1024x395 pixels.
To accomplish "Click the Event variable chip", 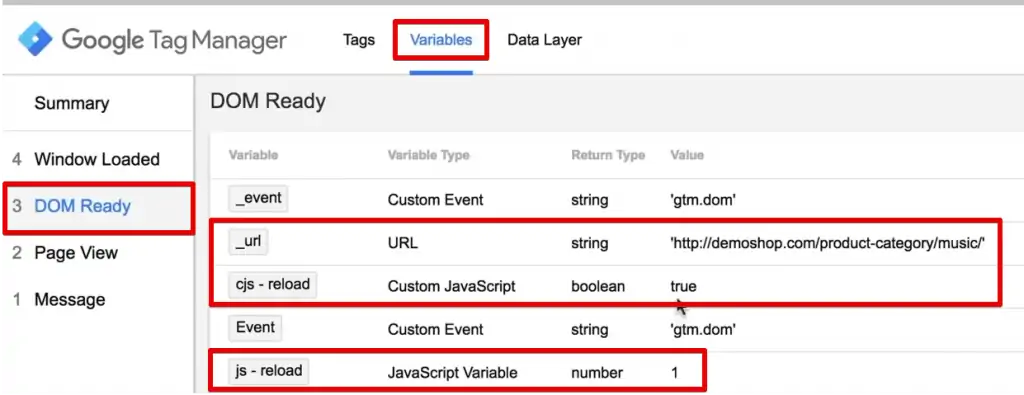I will pyautogui.click(x=255, y=328).
